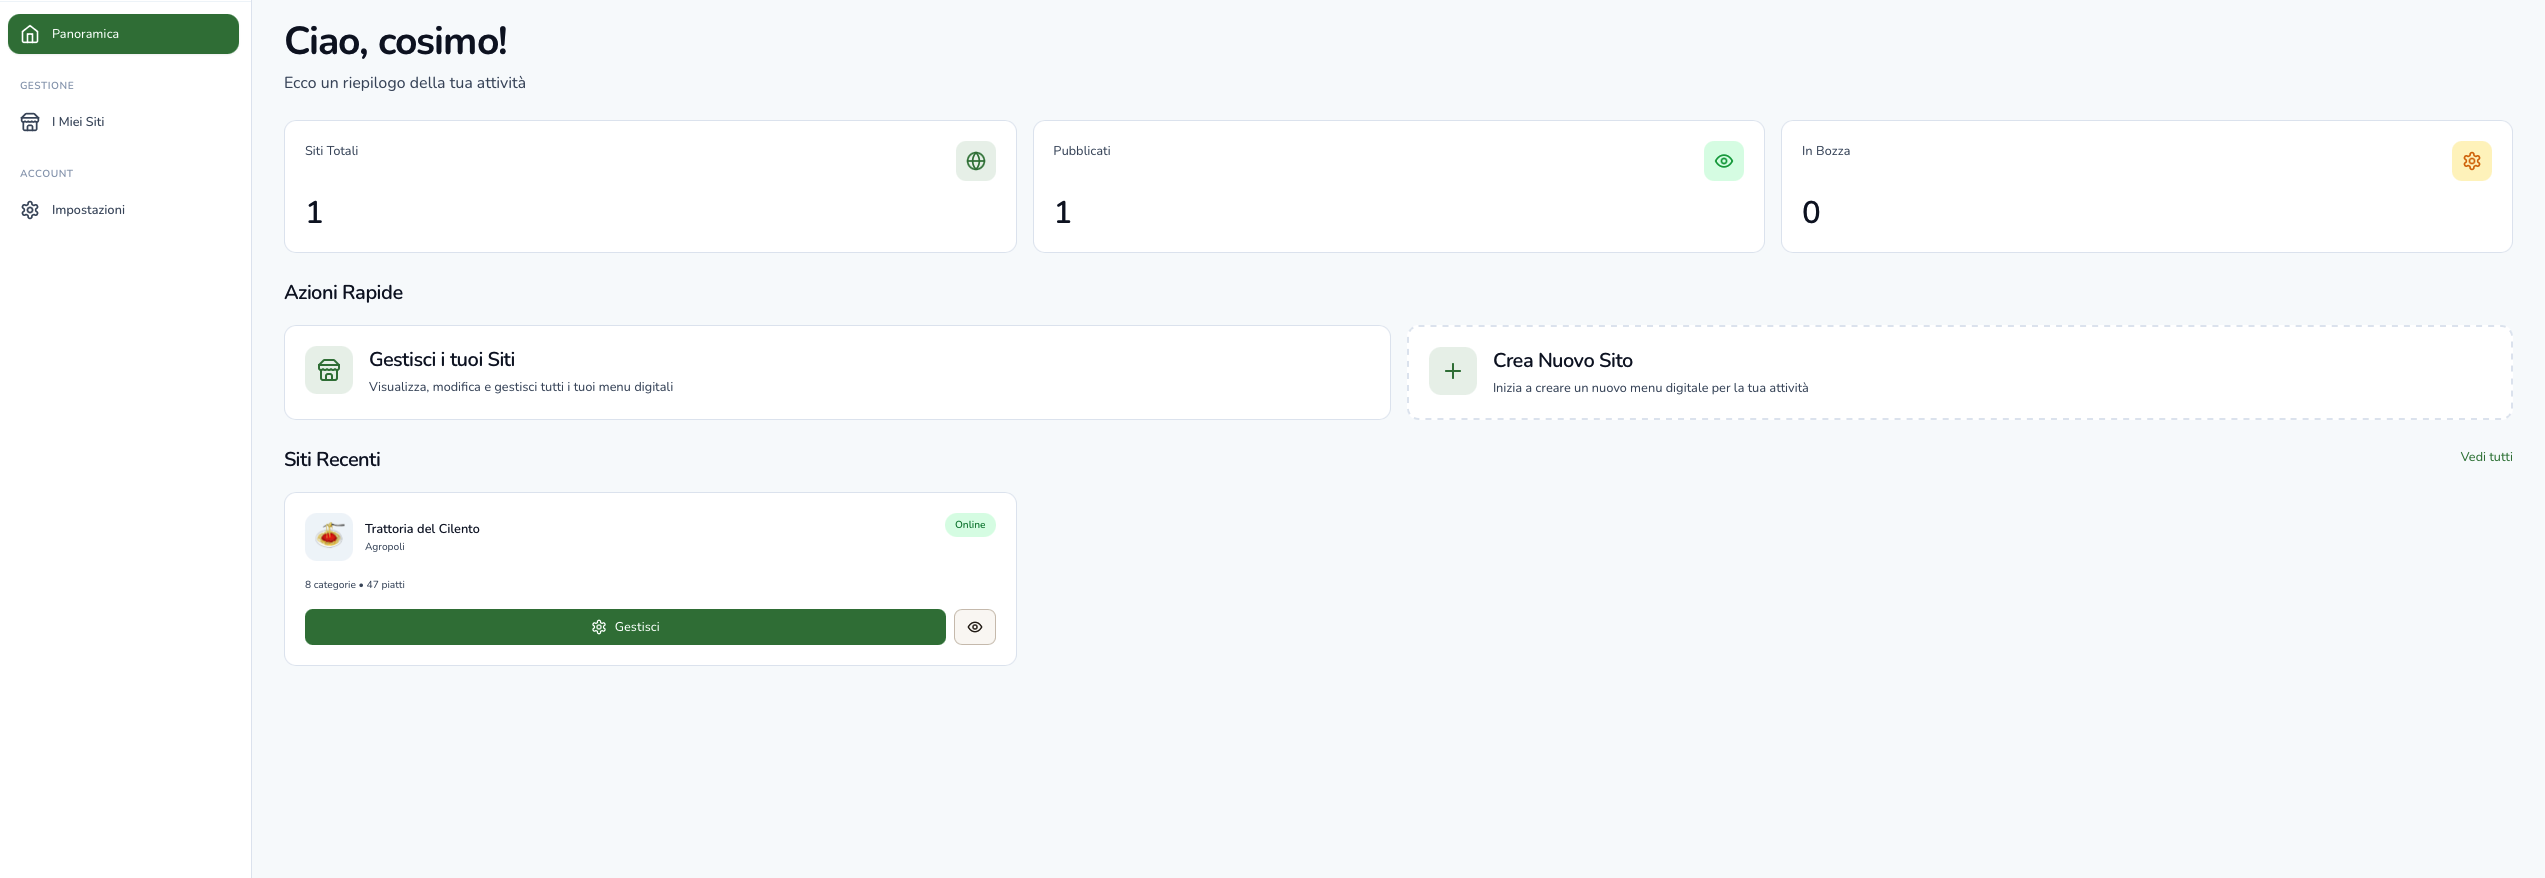
Task: Click the plus icon in Crea Nuovo Sito
Action: [x=1452, y=371]
